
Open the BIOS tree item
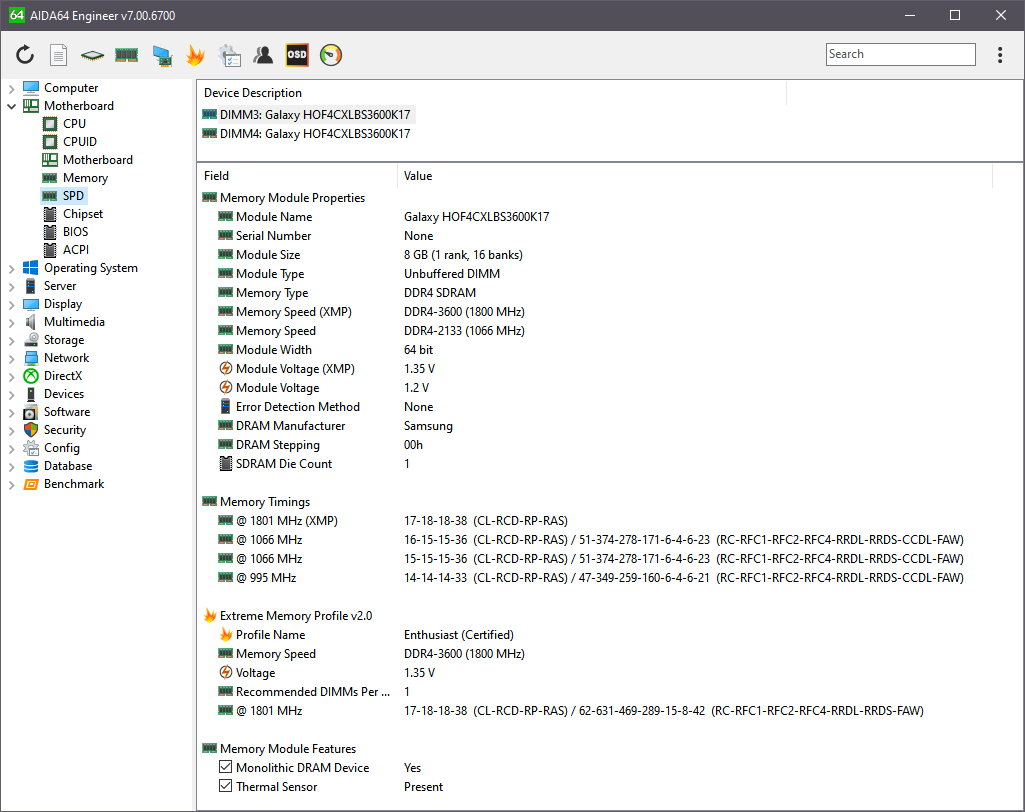tap(75, 231)
